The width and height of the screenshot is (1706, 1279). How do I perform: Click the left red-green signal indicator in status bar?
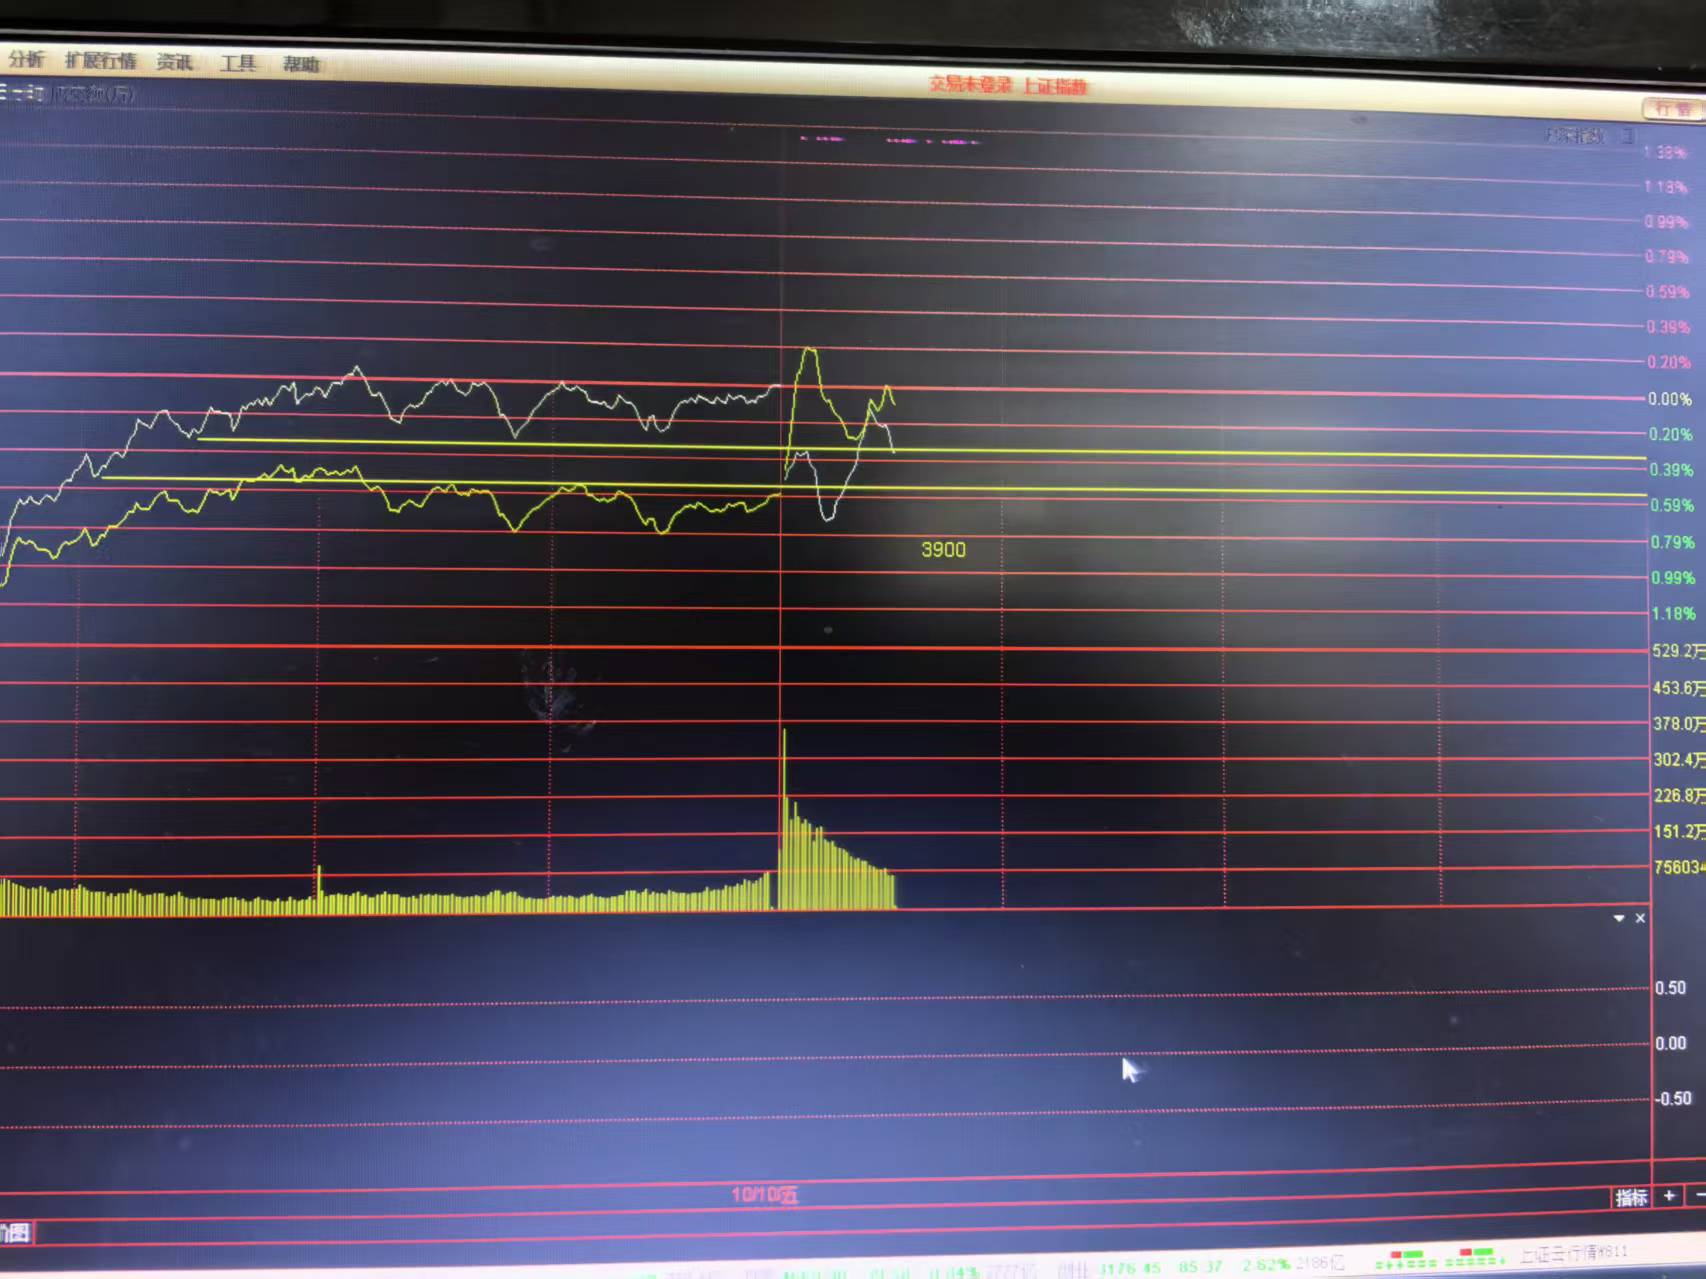point(1405,1258)
